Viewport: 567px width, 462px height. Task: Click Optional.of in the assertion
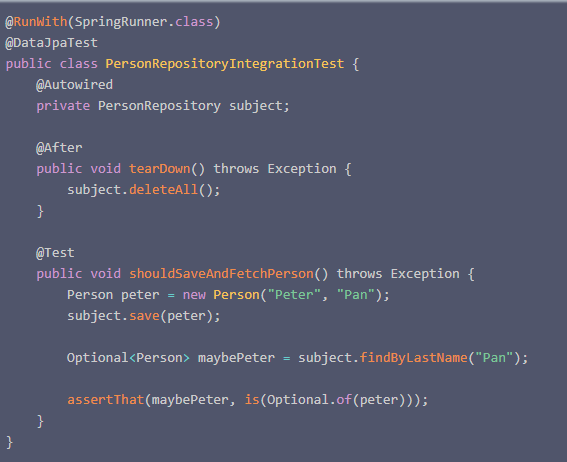[x=310, y=400]
